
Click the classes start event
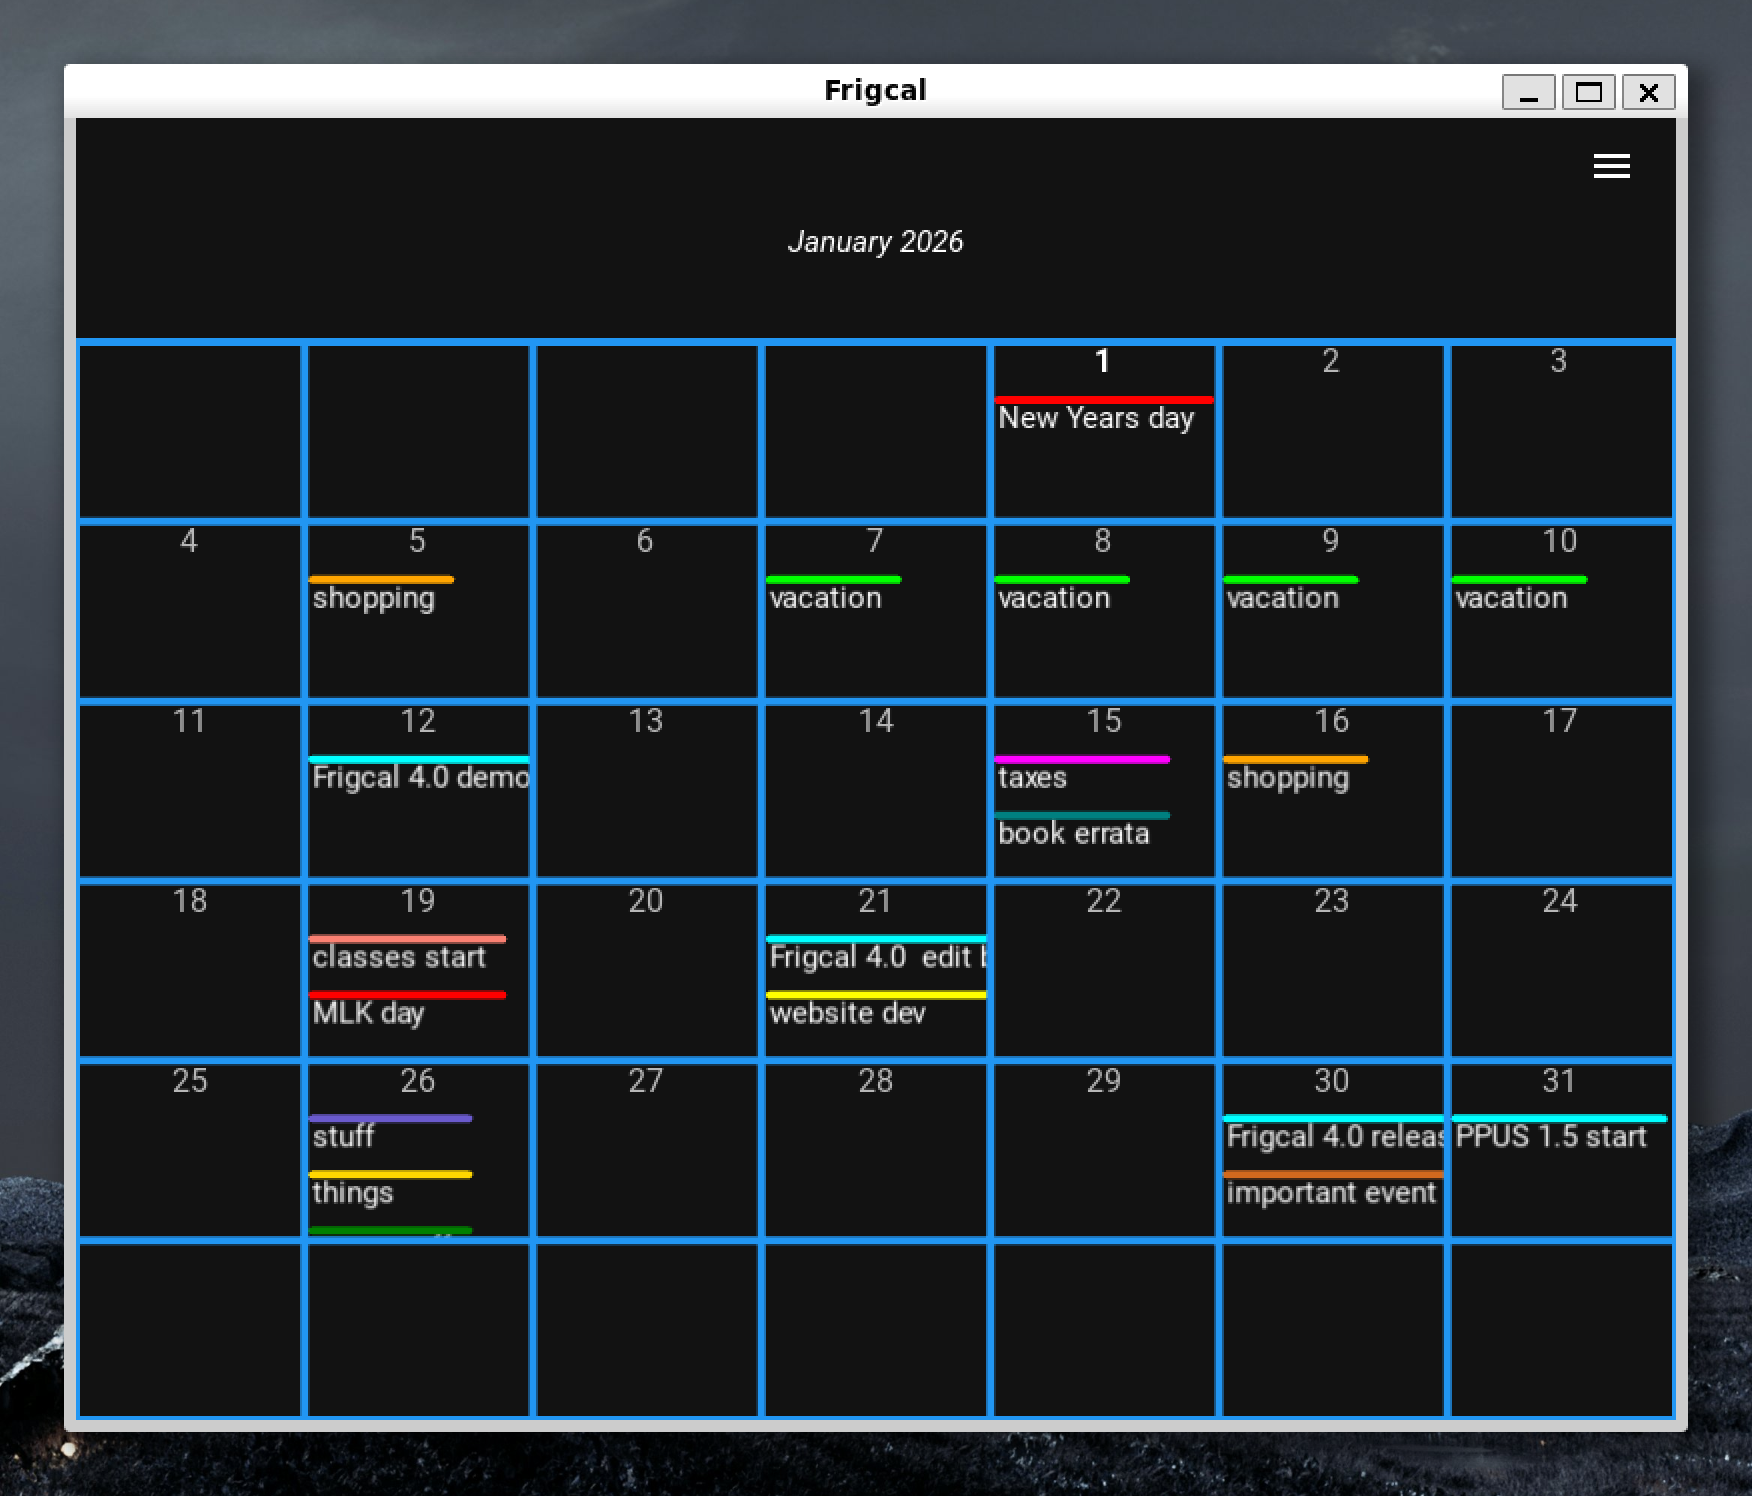coord(399,958)
